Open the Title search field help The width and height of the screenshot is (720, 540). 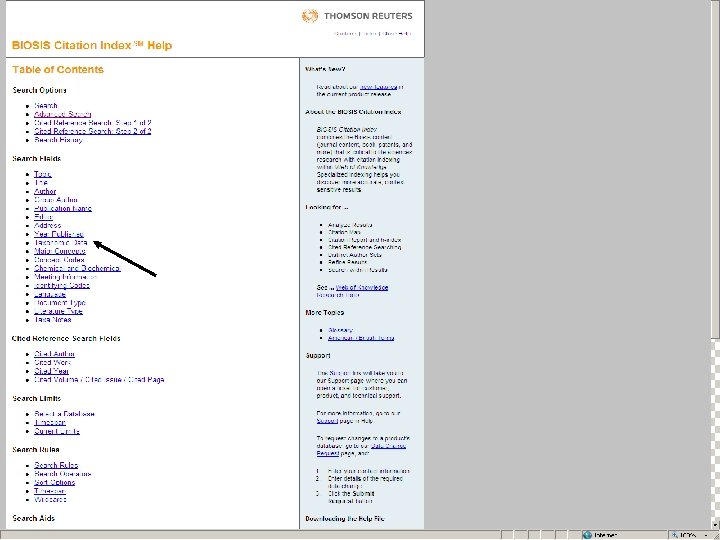(41, 183)
